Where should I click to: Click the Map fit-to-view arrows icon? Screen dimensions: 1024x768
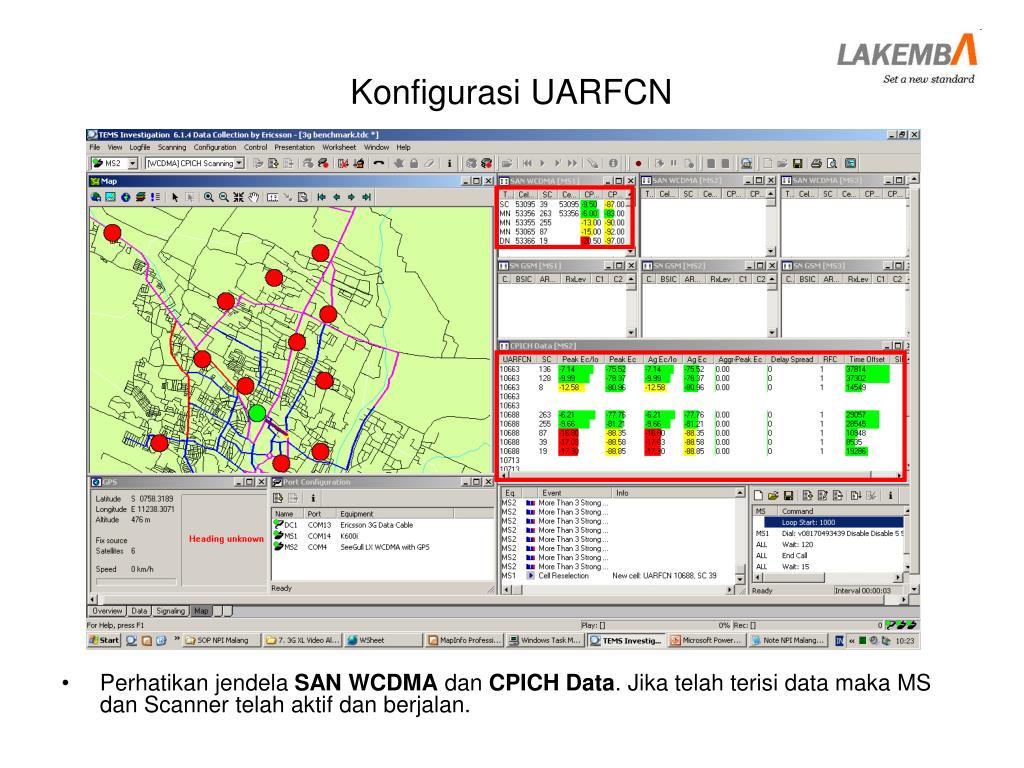(x=238, y=197)
